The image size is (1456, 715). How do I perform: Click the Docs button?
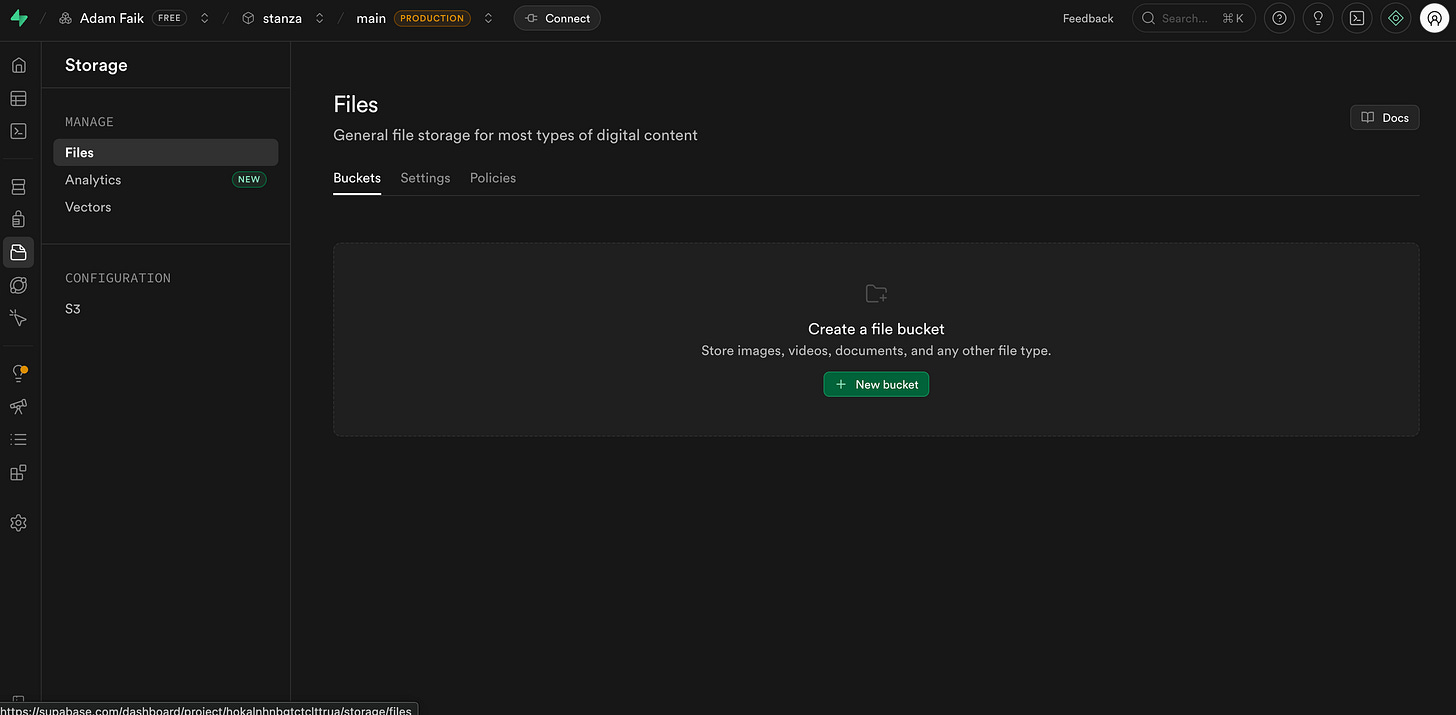click(1385, 118)
